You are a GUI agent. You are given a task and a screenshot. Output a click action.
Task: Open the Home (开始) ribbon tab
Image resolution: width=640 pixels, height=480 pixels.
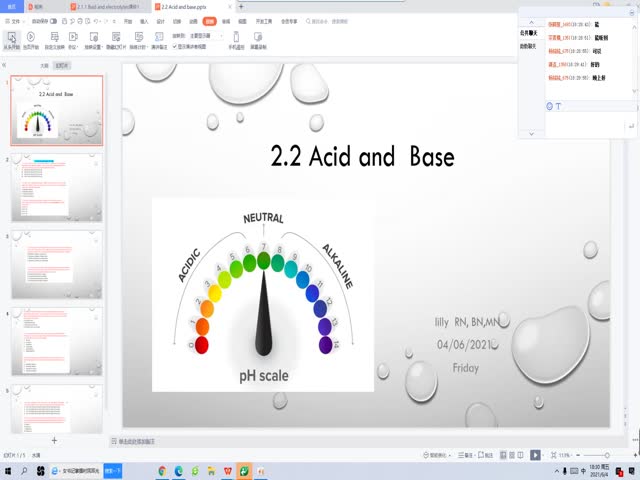coord(128,21)
